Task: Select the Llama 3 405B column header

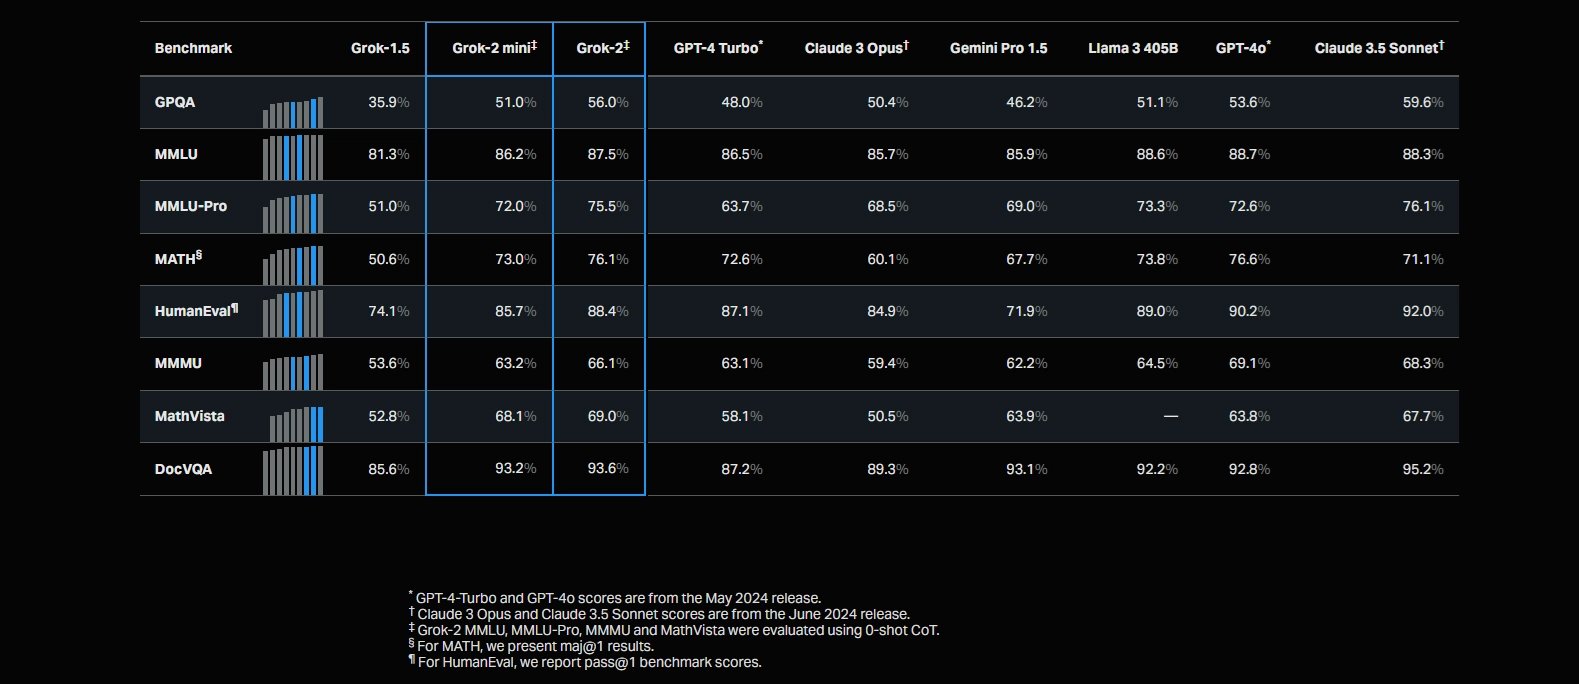Action: (x=1133, y=48)
